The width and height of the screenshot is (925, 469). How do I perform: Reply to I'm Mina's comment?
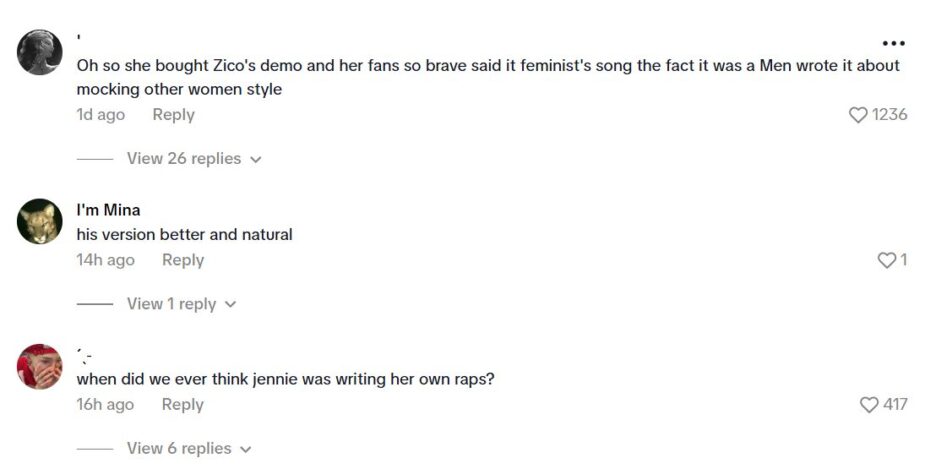click(x=183, y=260)
